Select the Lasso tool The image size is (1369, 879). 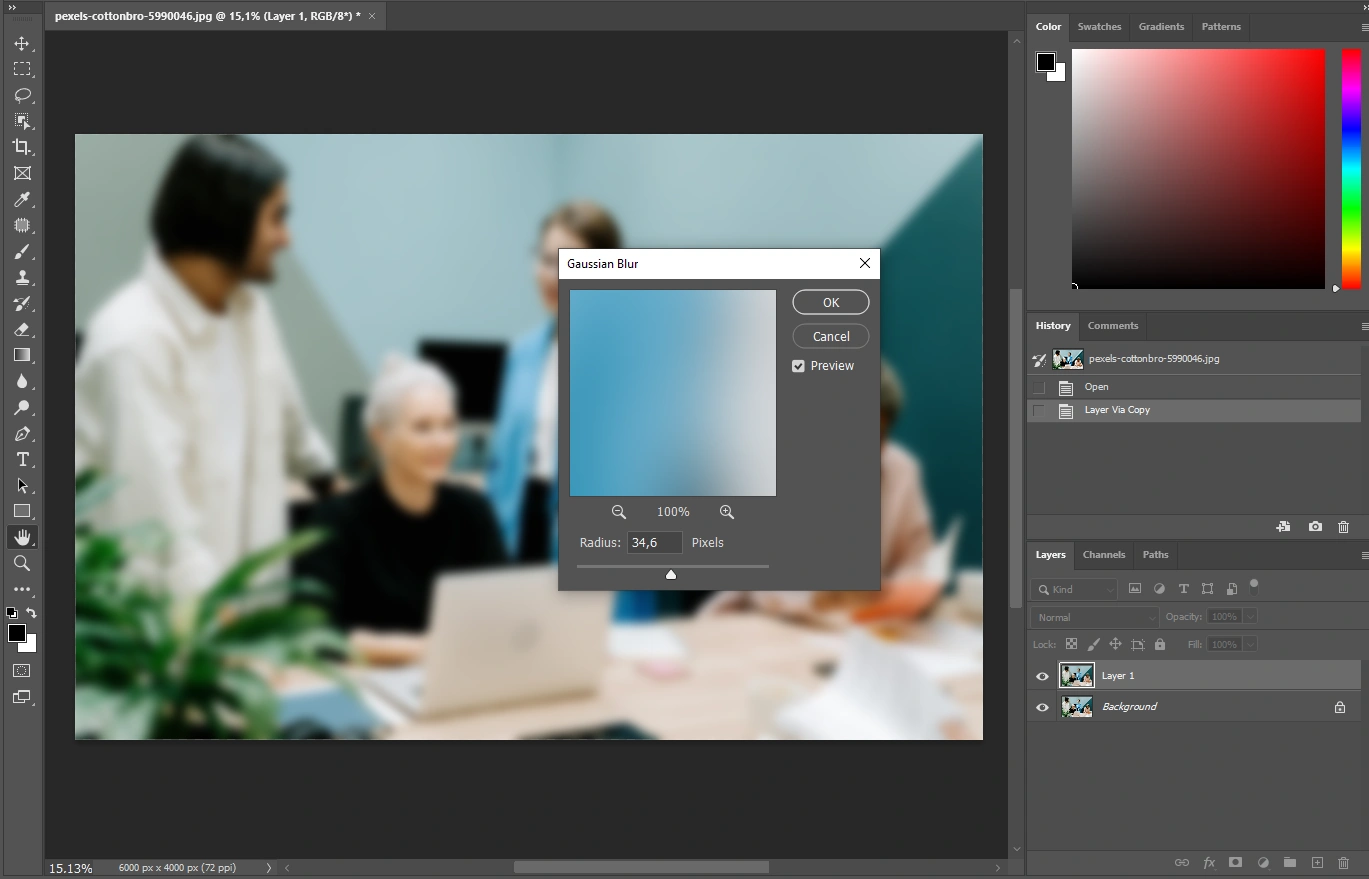[22, 96]
